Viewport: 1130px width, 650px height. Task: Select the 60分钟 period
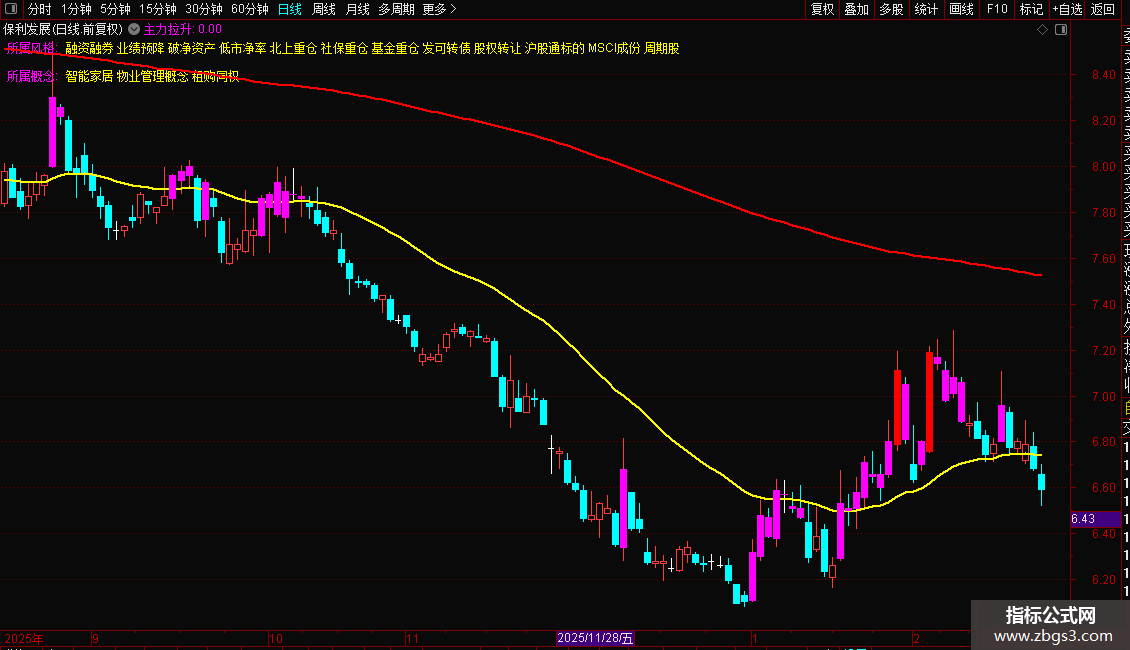[250, 9]
